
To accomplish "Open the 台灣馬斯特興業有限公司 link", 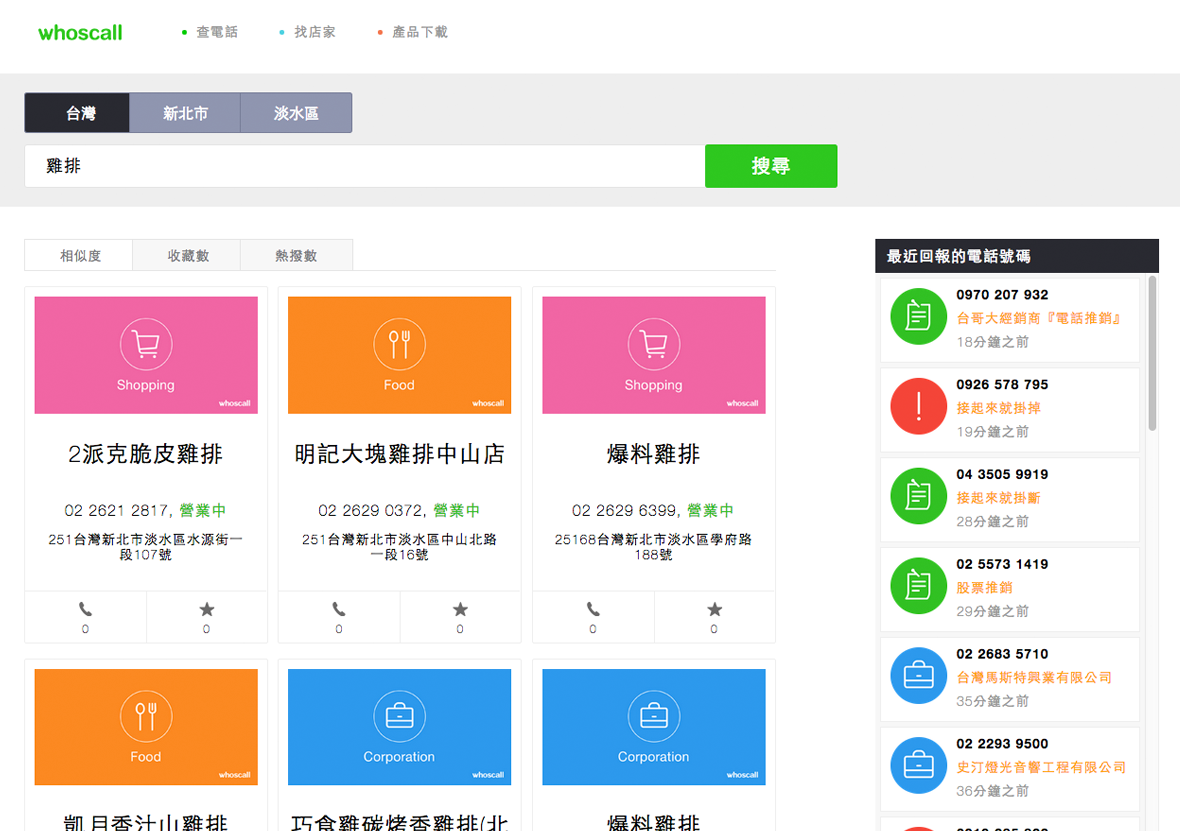I will (x=1034, y=677).
